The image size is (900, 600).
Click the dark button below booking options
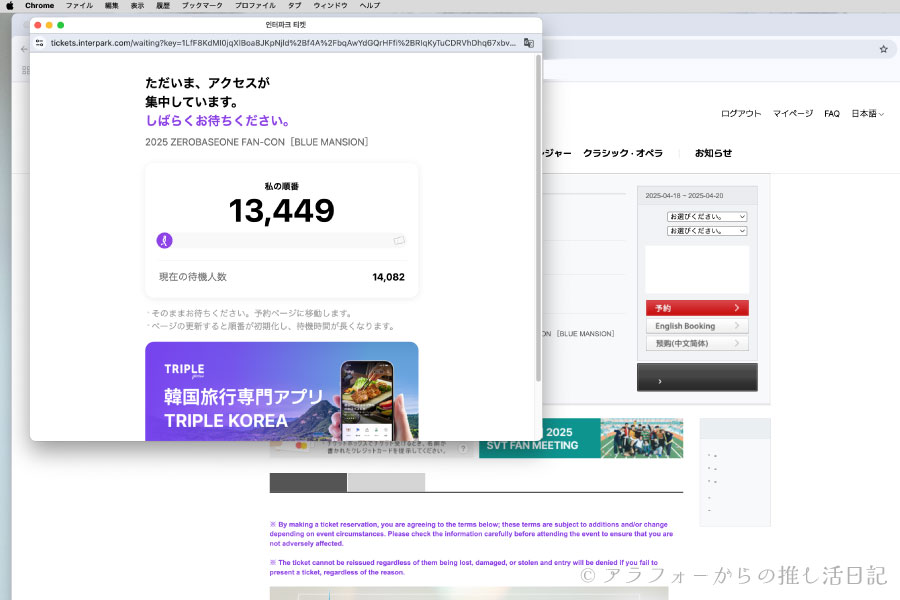tap(697, 377)
